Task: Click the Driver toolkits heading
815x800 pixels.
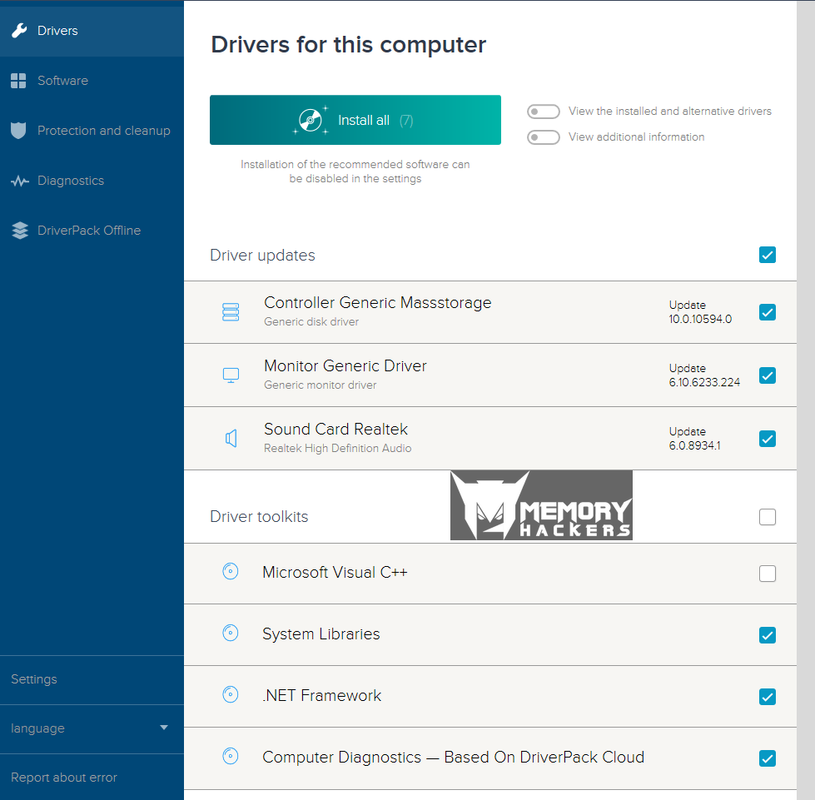Action: [x=259, y=517]
